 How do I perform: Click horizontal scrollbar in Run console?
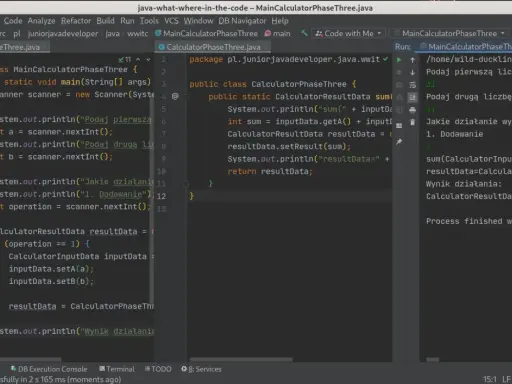pyautogui.click(x=433, y=360)
